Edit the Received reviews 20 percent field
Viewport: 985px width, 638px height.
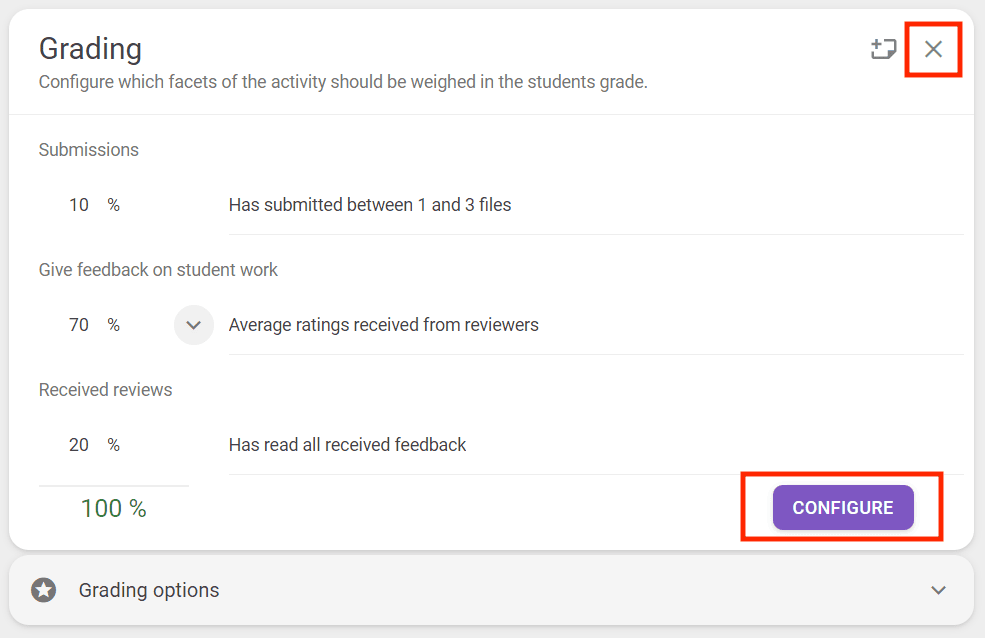tap(79, 445)
